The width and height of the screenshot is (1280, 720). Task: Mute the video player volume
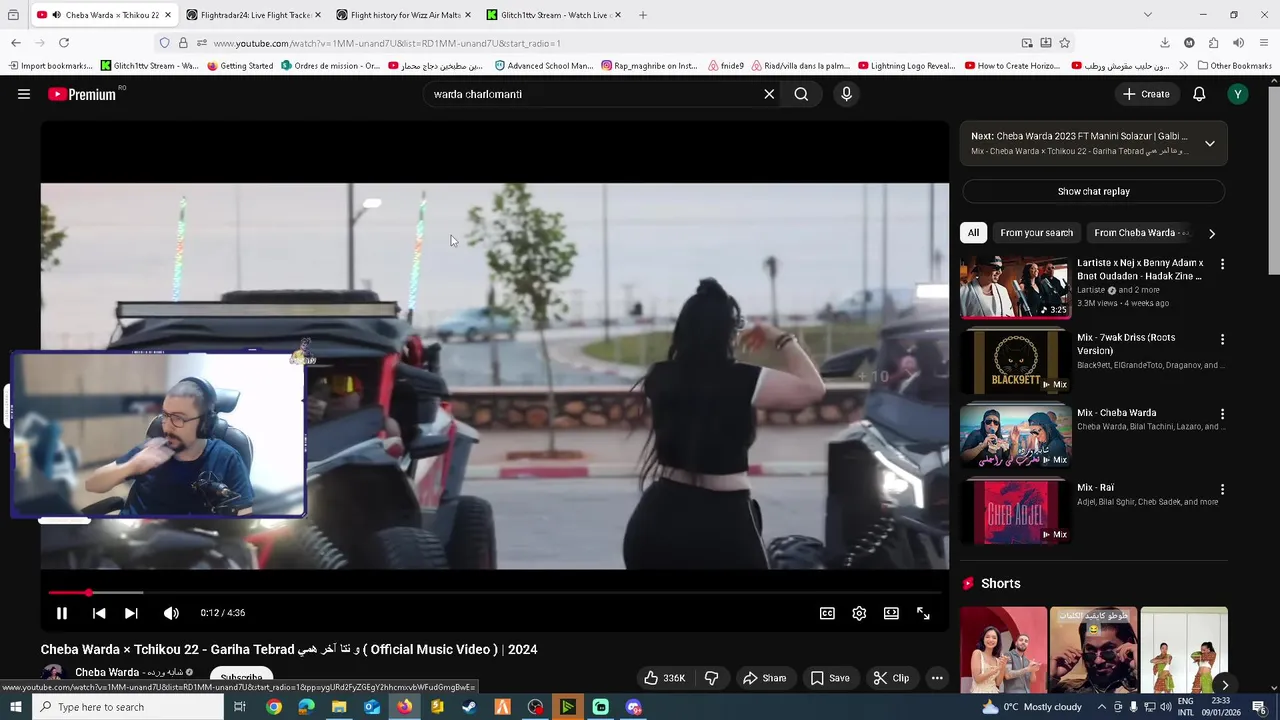[171, 613]
